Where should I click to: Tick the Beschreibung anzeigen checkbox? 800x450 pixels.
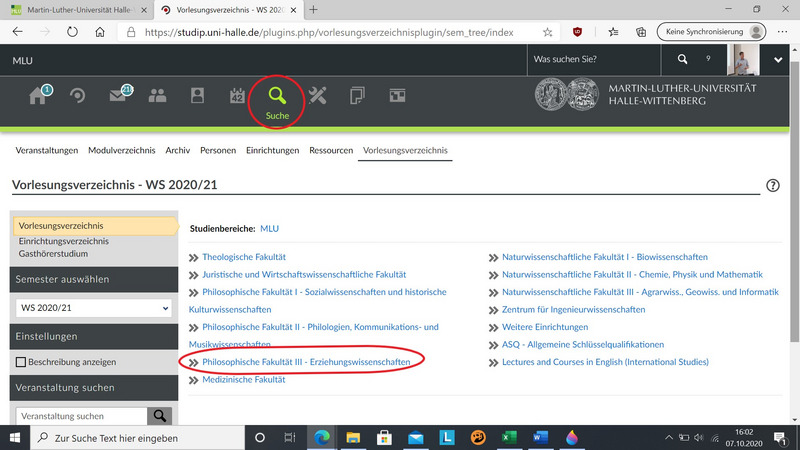(20, 362)
